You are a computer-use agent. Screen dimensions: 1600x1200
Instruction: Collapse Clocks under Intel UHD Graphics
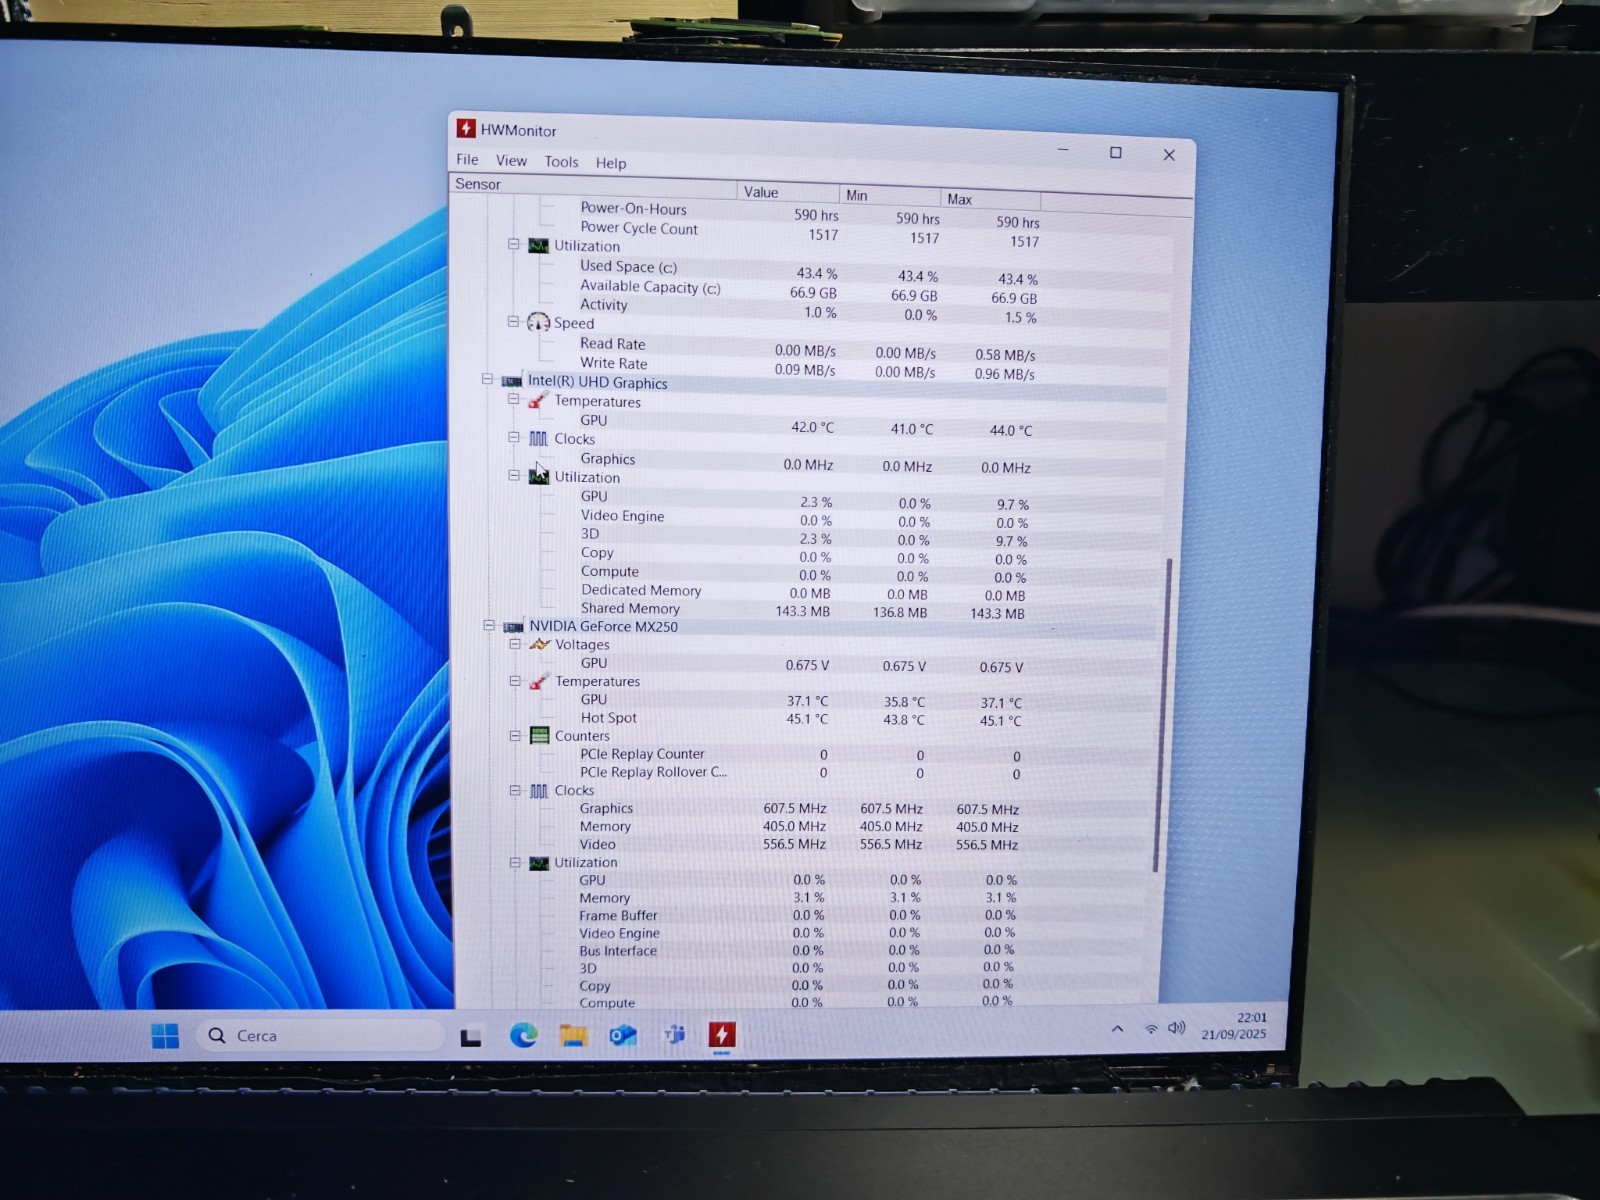click(513, 437)
